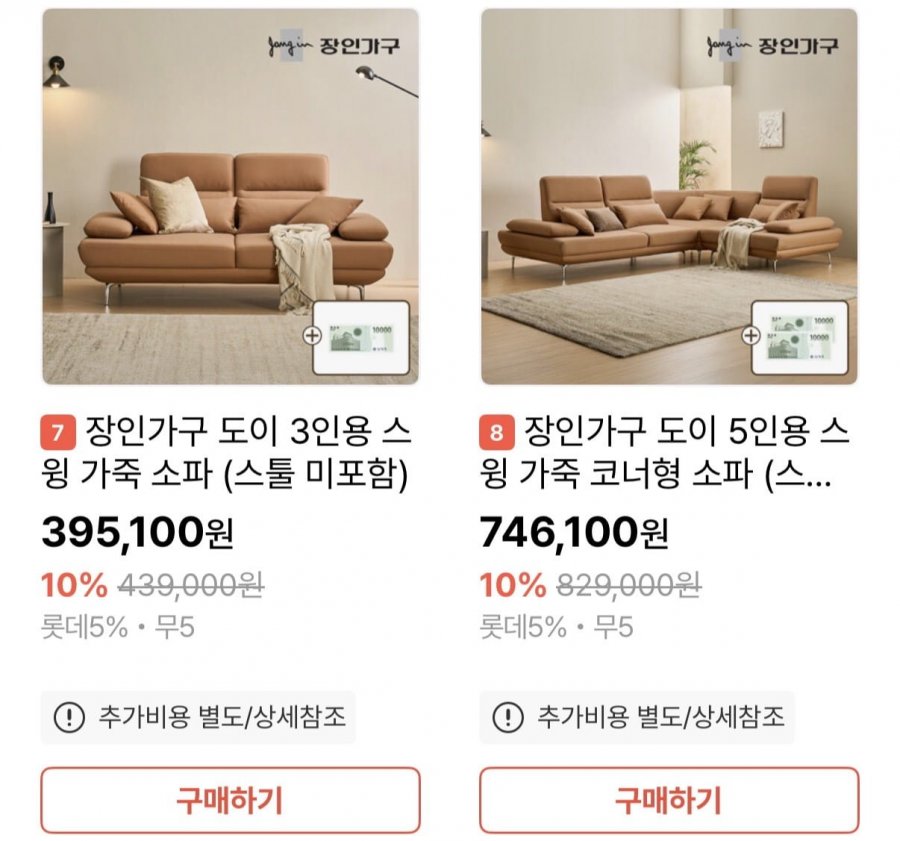900x841 pixels.
Task: Tap the rank 7 badge
Action: click(57, 435)
